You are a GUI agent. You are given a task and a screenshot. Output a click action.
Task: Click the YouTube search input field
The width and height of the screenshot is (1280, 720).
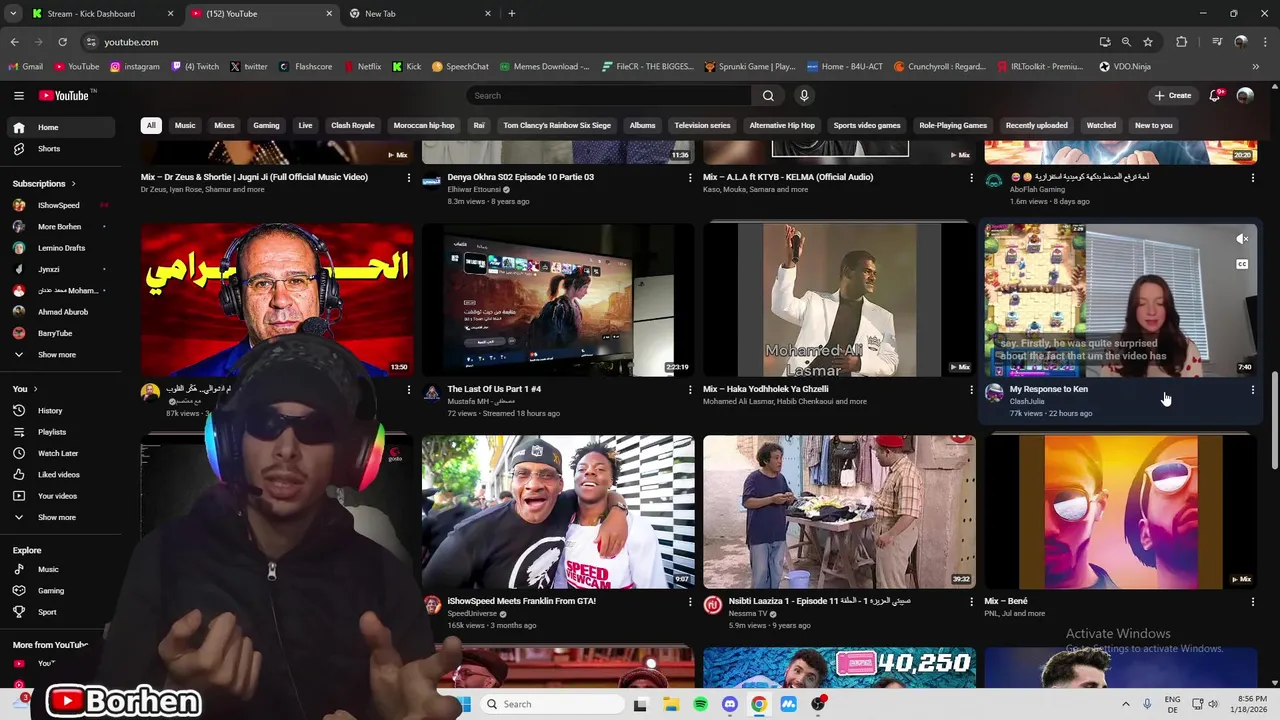click(609, 95)
